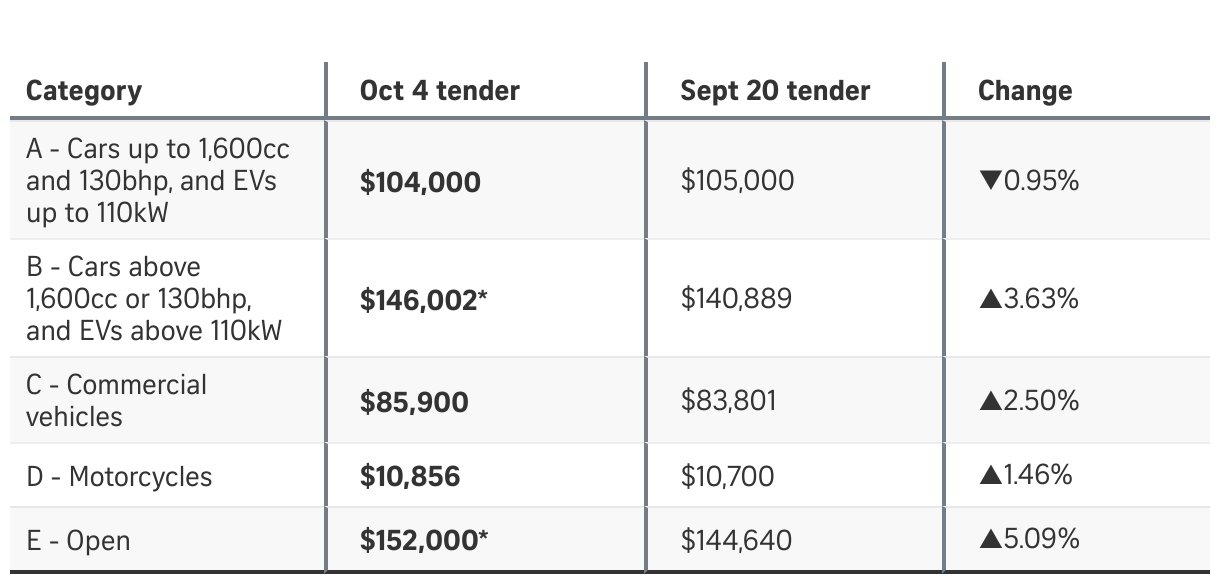
Task: Click the $85,900 commercial vehicles price
Action: click(414, 402)
